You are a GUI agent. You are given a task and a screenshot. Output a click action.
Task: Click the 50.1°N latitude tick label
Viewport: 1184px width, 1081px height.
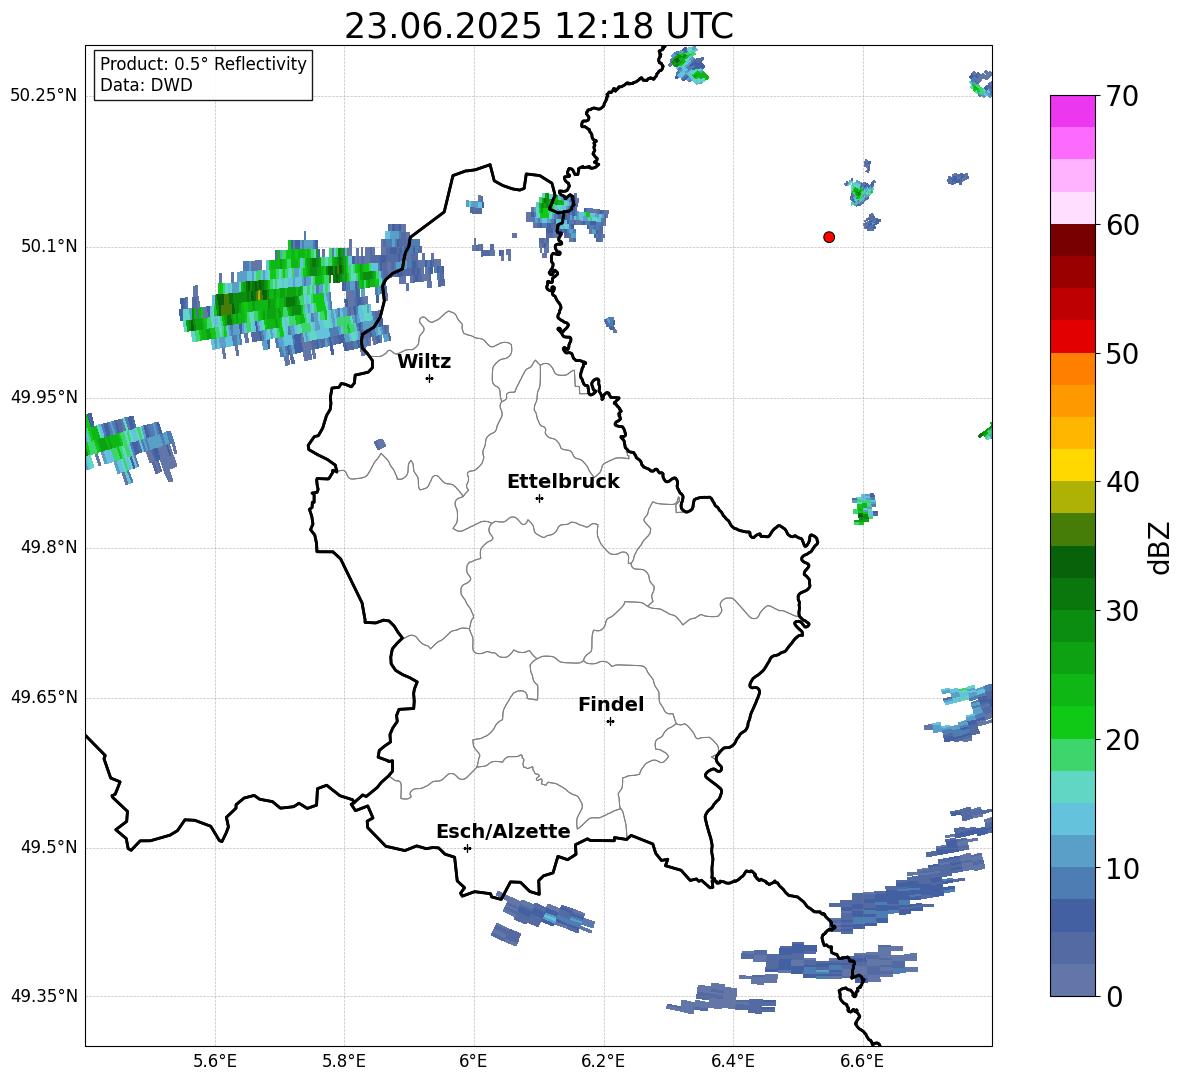pyautogui.click(x=49, y=247)
